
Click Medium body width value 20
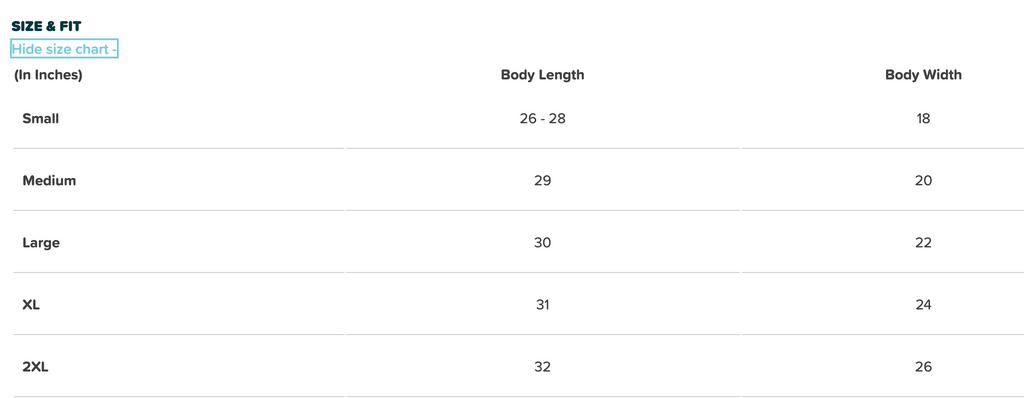click(x=923, y=181)
